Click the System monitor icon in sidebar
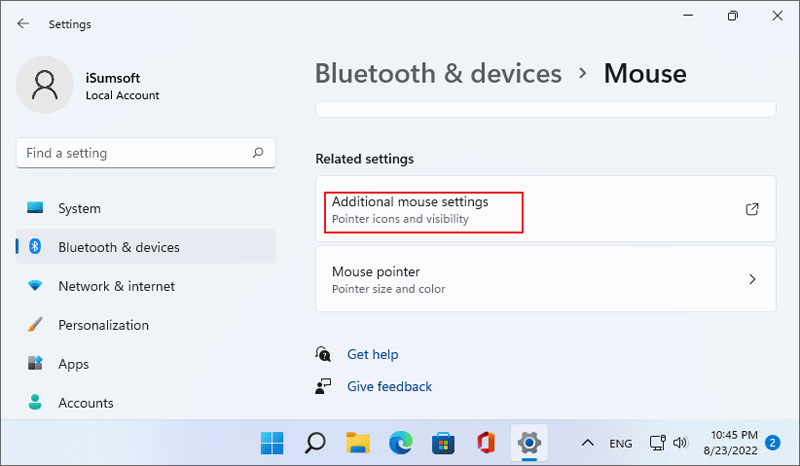Image resolution: width=800 pixels, height=466 pixels. [x=35, y=208]
